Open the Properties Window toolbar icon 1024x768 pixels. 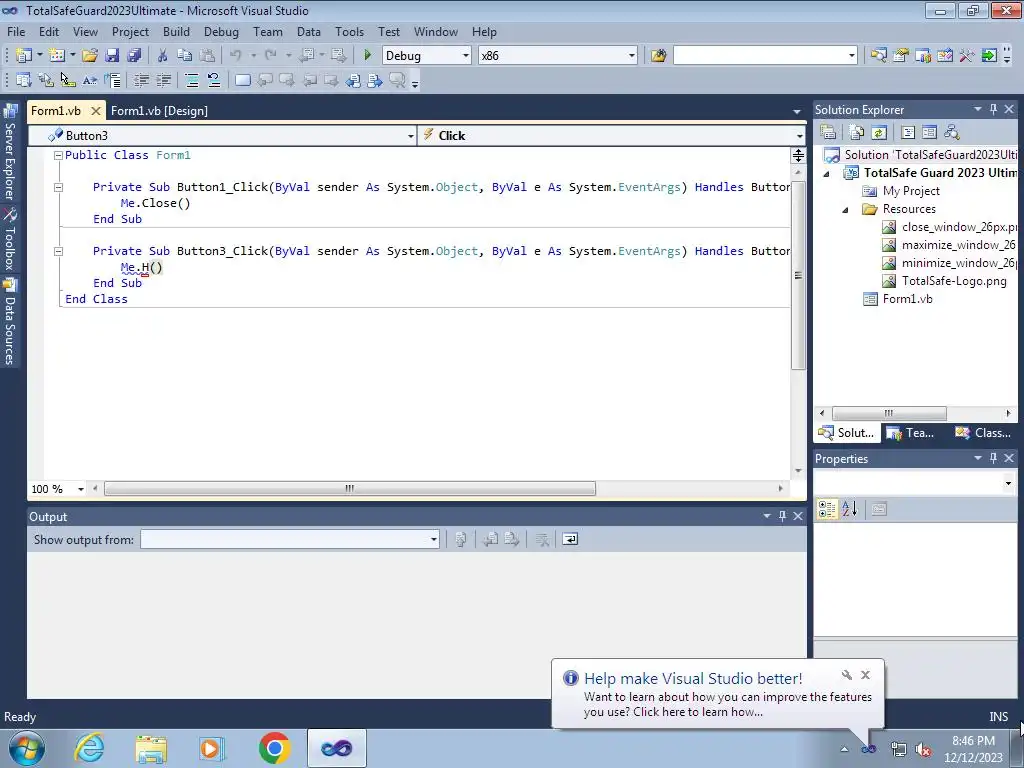coord(901,56)
